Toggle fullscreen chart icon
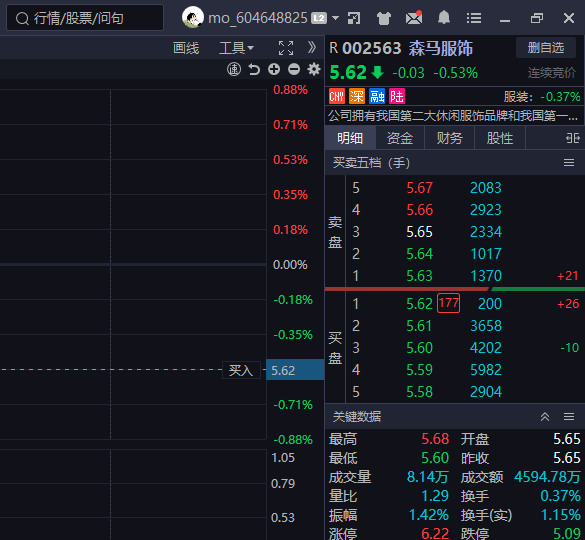Screen dimensions: 585x540 tap(286, 48)
